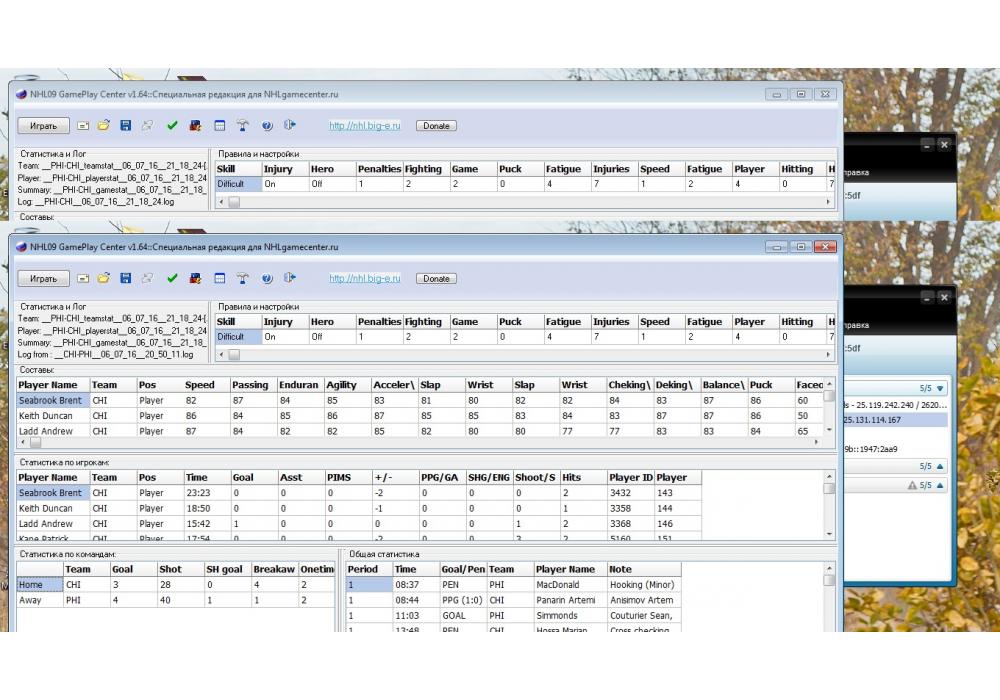Image resolution: width=1000 pixels, height=700 pixels.
Task: Click the open folder icon in background window toolbar
Action: coord(103,126)
